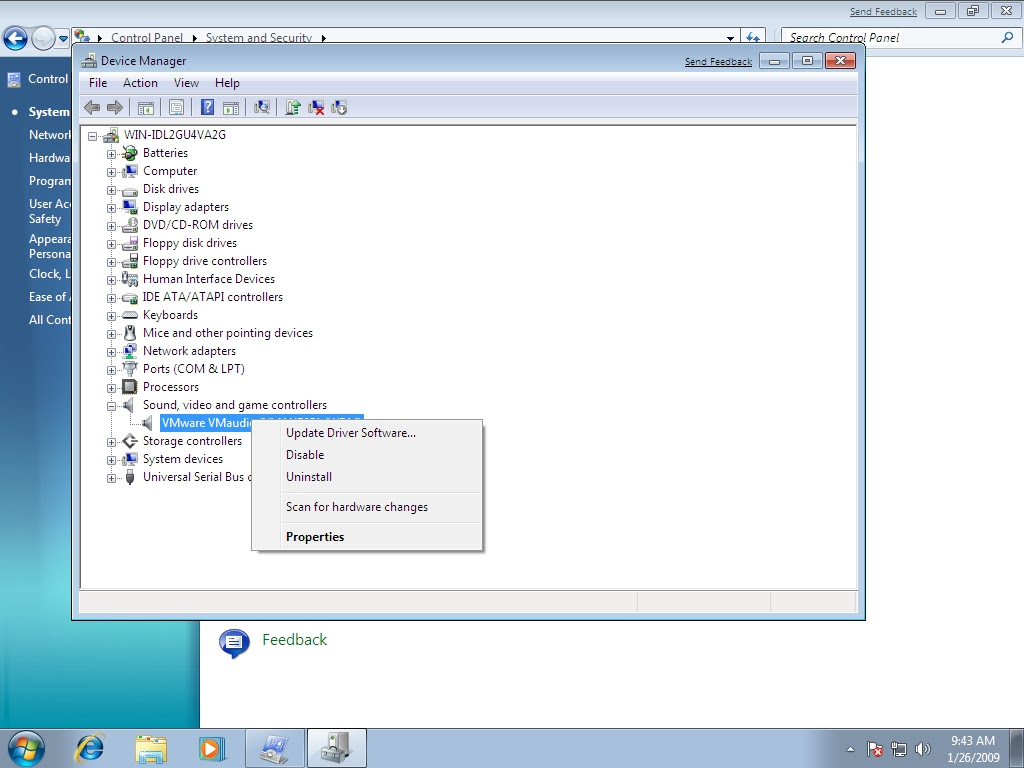
Task: Choose Update Driver Software from context menu
Action: (x=368, y=433)
